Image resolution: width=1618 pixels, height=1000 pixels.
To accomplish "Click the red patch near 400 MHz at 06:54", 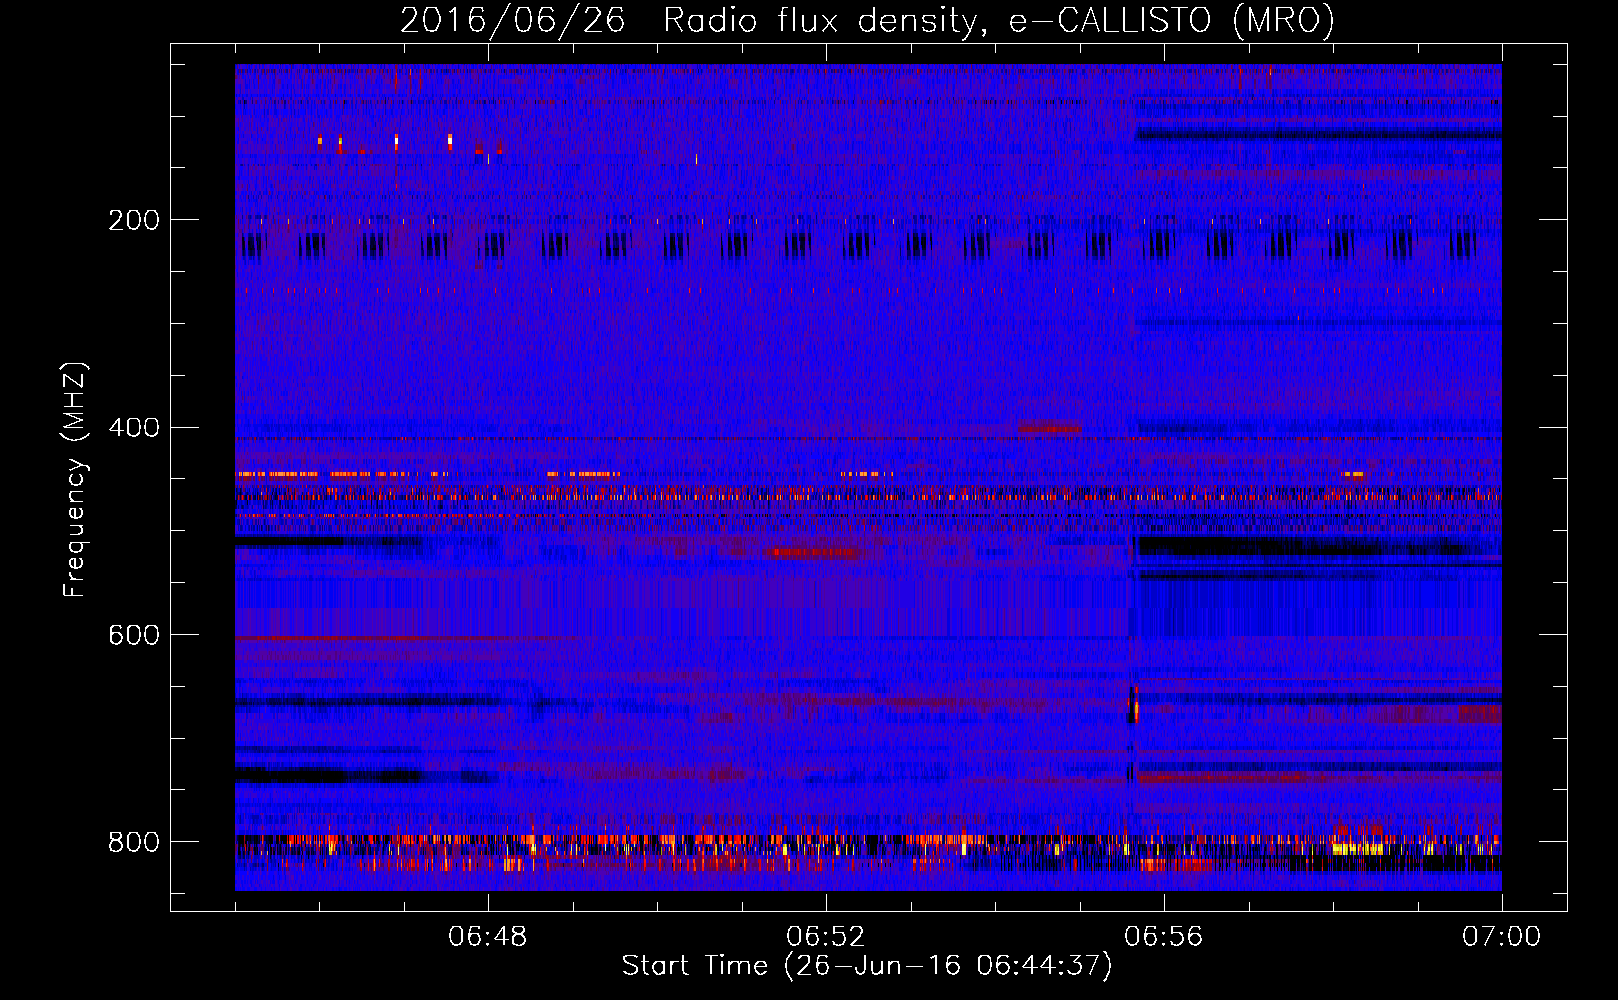I will click(1049, 428).
